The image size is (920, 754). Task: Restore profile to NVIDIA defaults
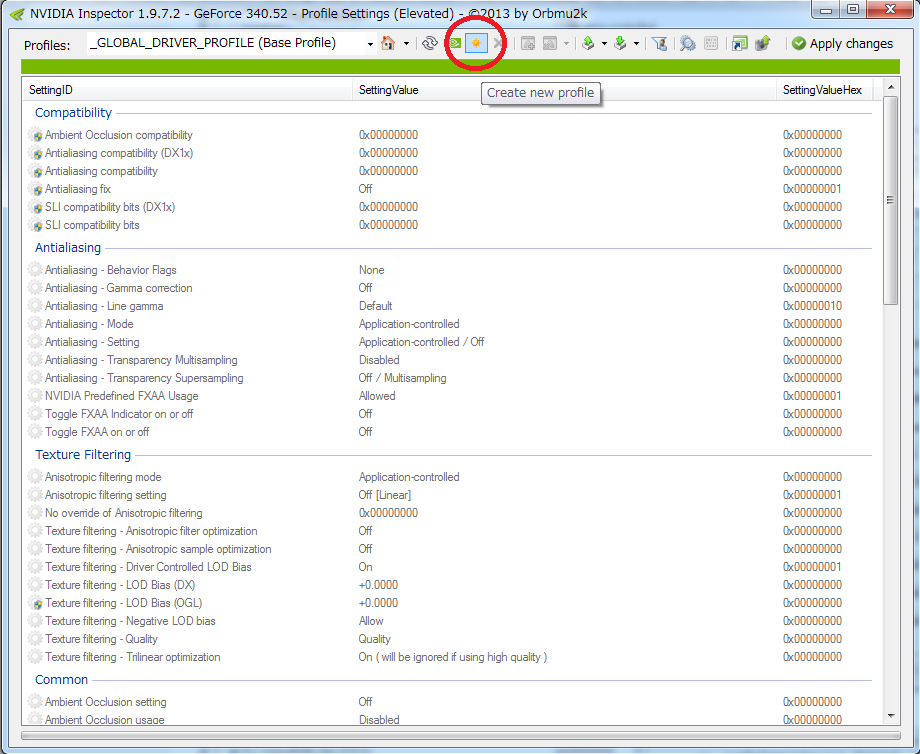[454, 43]
